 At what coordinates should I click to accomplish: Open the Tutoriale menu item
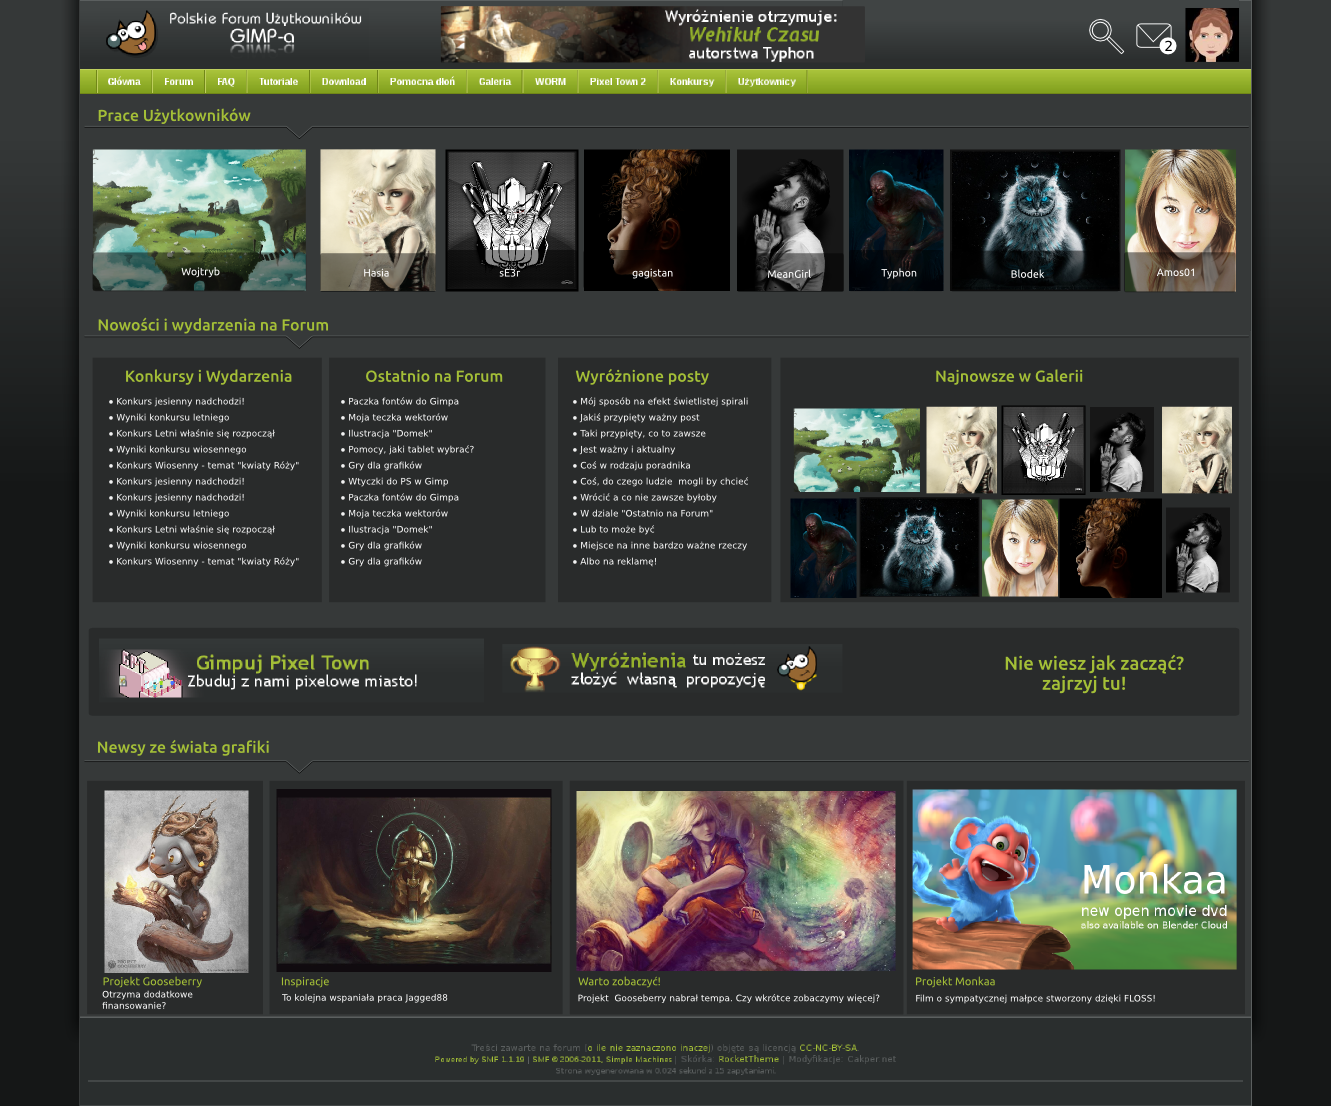point(278,82)
